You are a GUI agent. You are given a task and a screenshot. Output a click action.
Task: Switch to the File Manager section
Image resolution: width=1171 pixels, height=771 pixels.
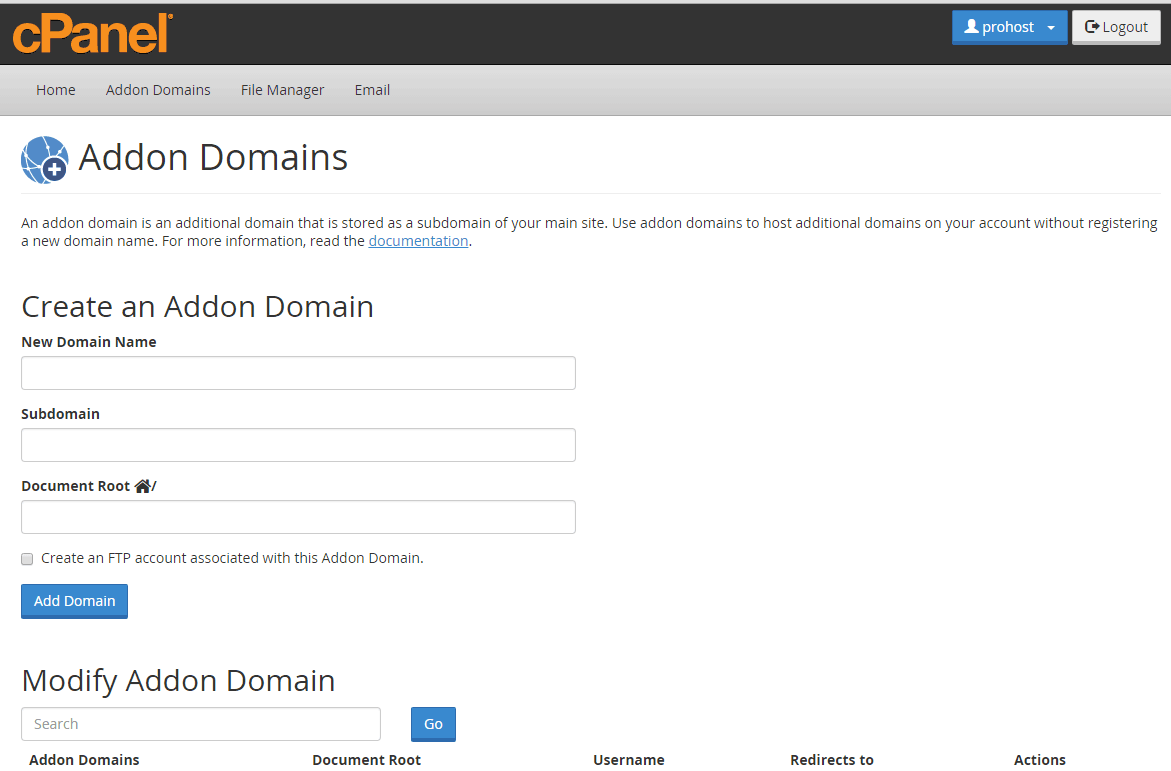tap(282, 89)
